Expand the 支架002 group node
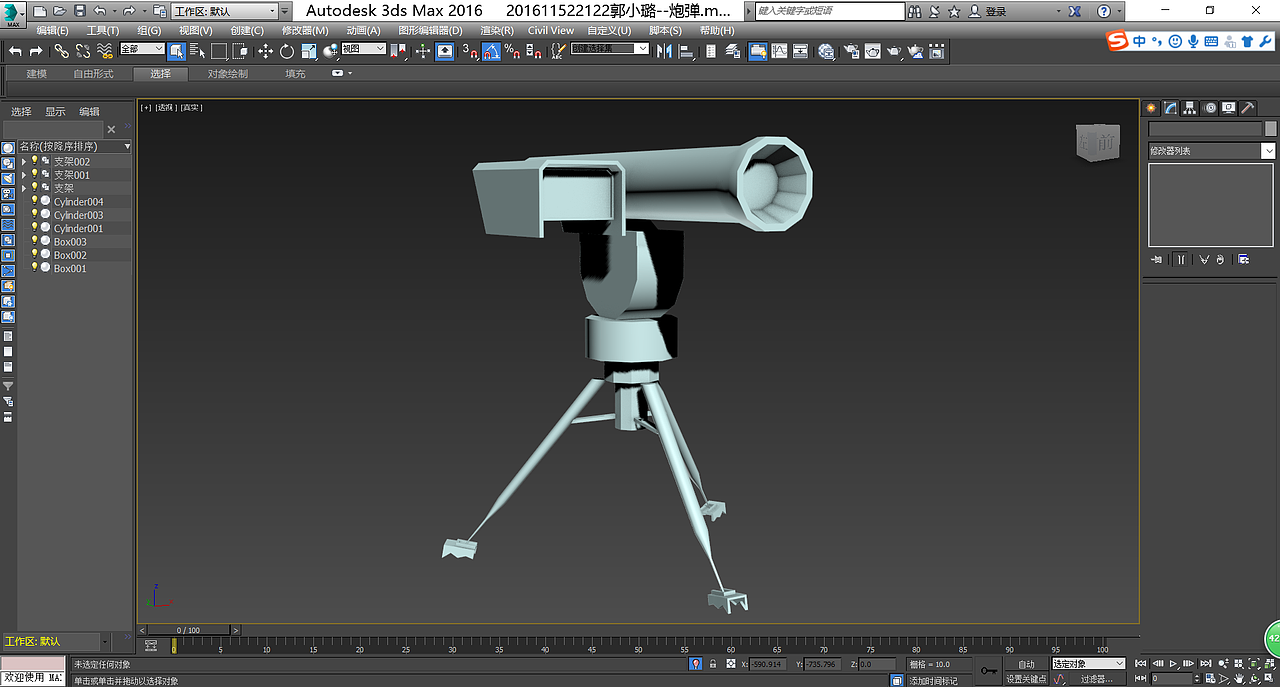Image resolution: width=1280 pixels, height=687 pixels. pyautogui.click(x=24, y=161)
